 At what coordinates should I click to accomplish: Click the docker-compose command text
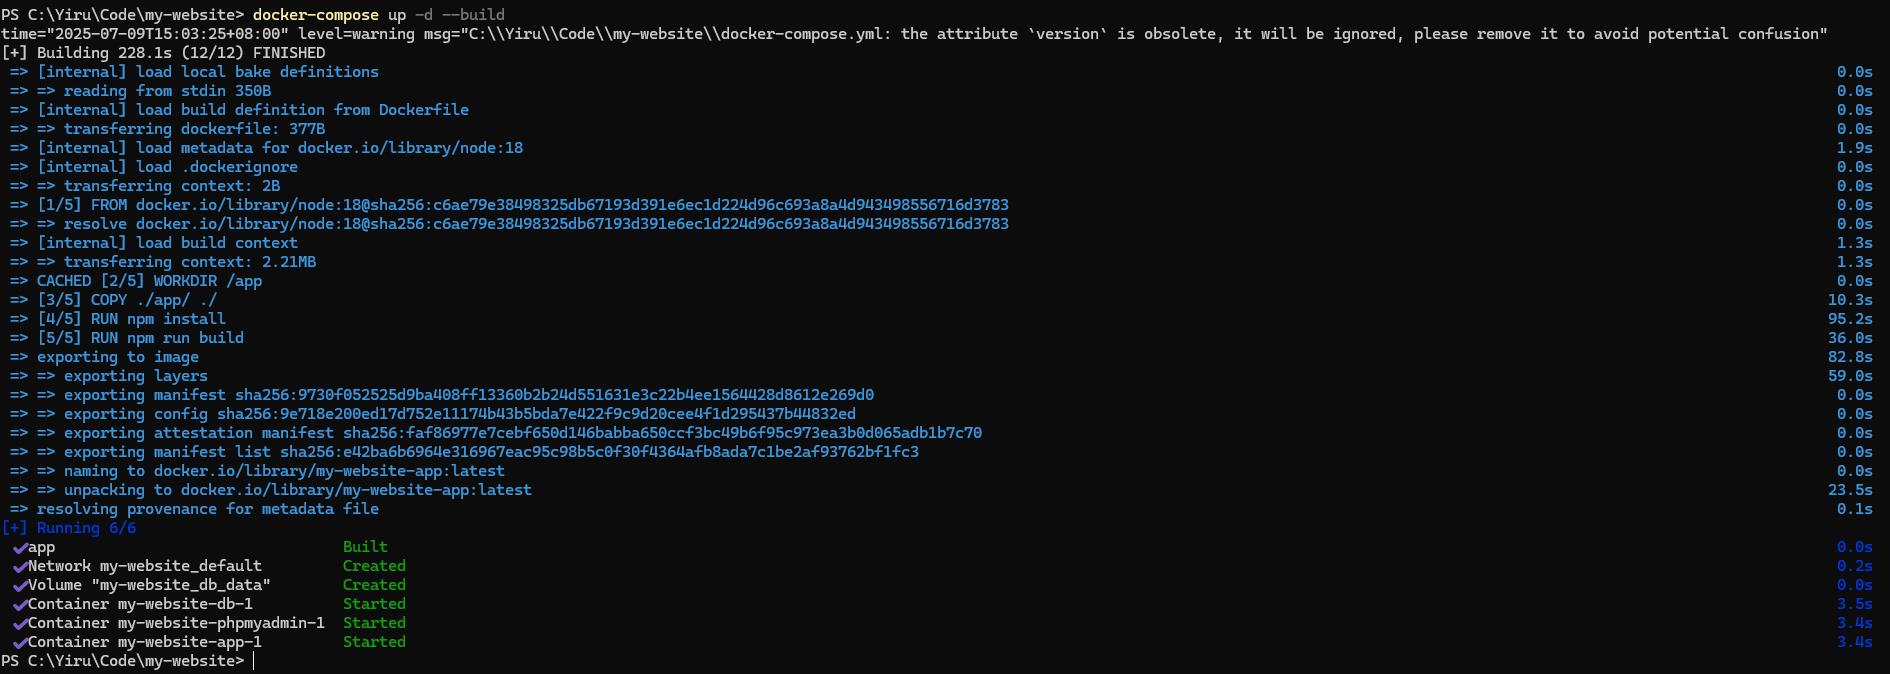(x=316, y=15)
